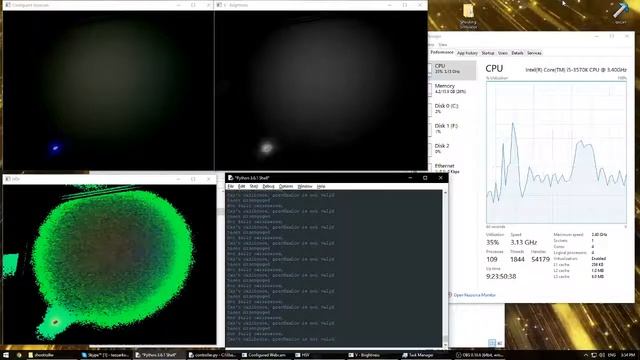Switch to Details tab in Task Manager

[x=517, y=53]
